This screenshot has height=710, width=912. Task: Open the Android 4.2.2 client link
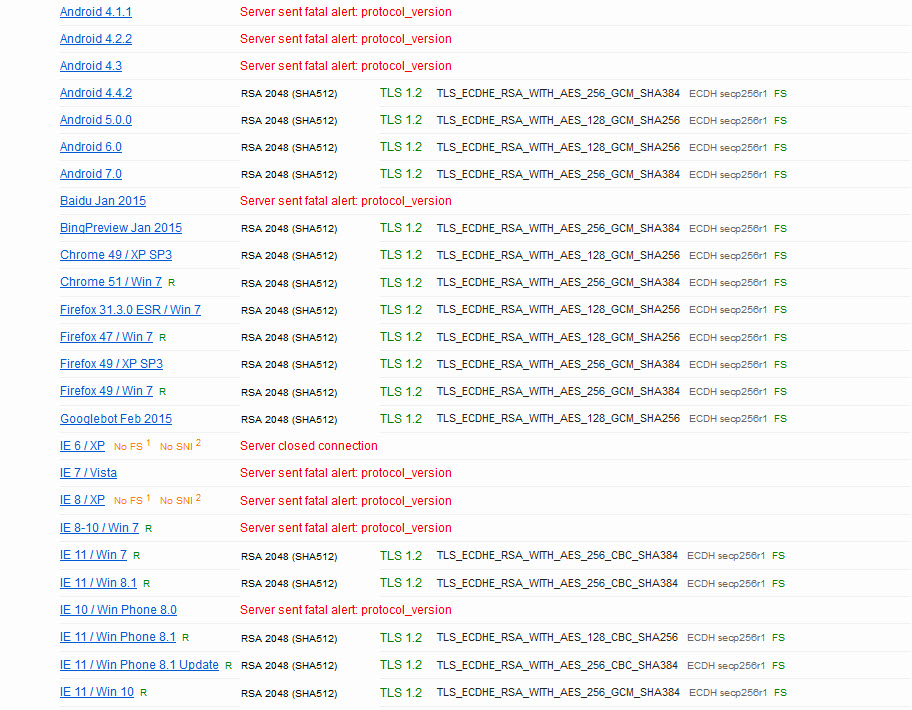click(96, 39)
